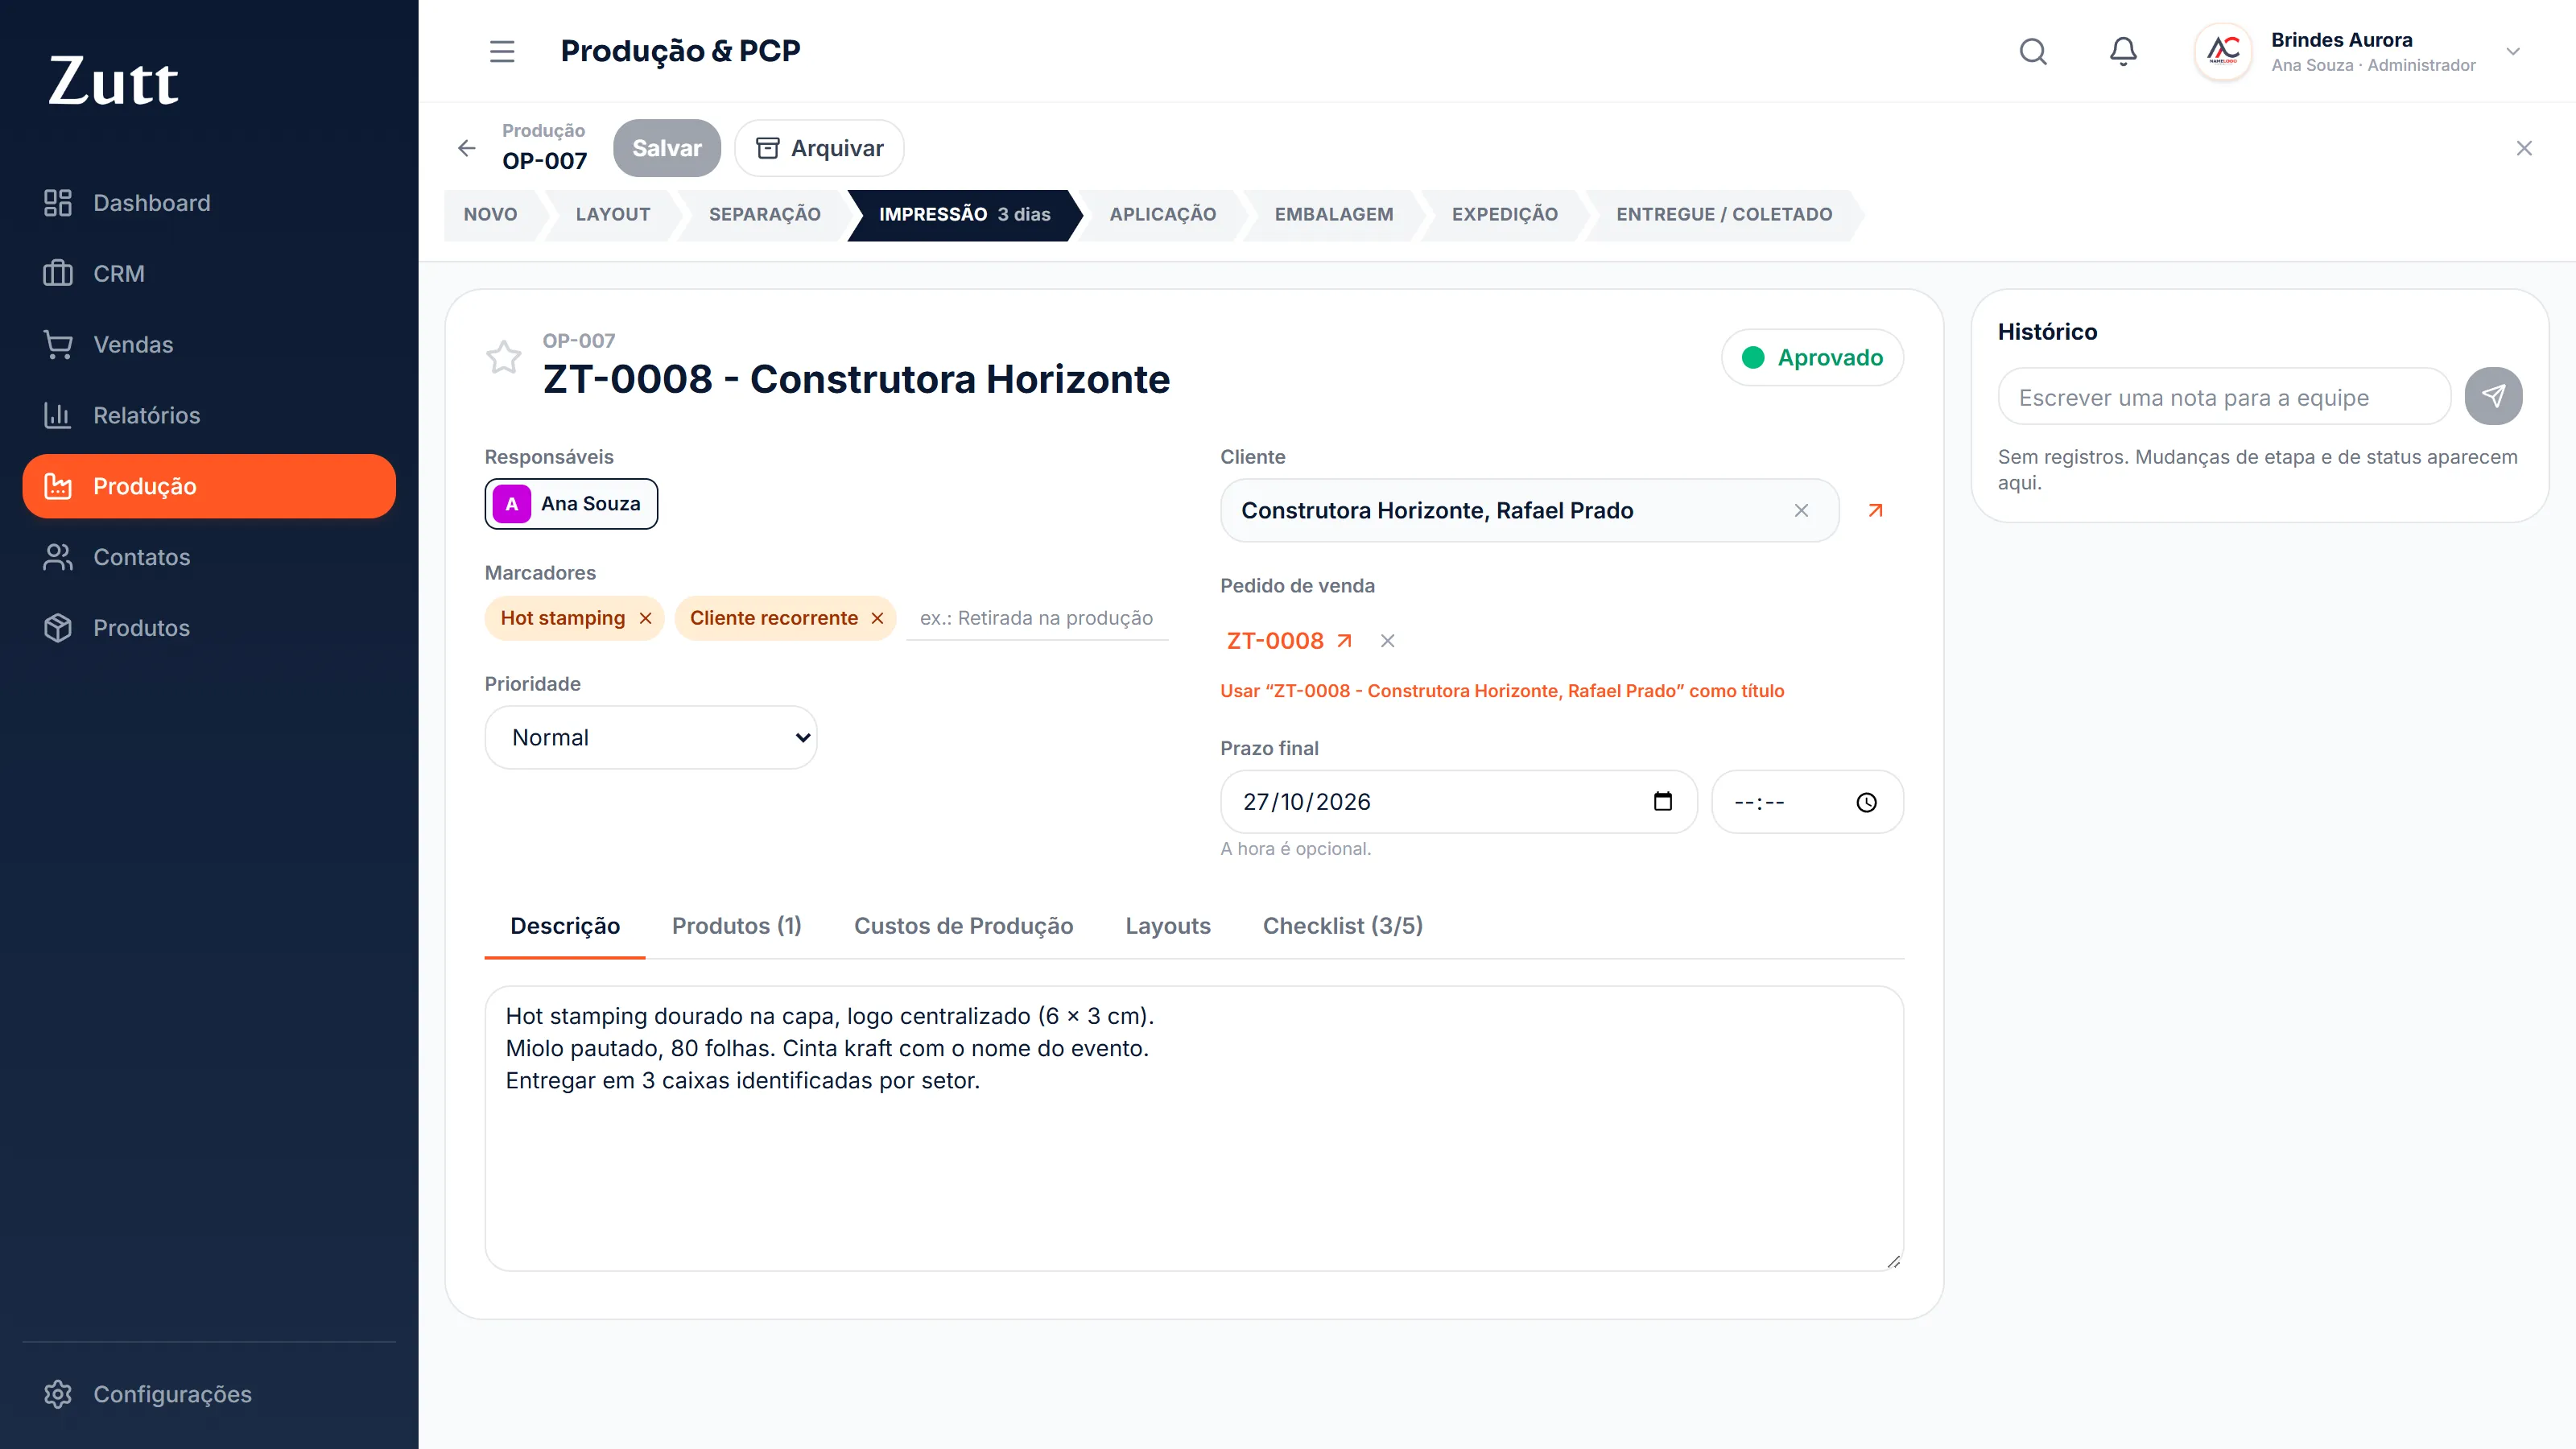Viewport: 2576px width, 1449px height.
Task: Close the OP-007 detail panel
Action: pyautogui.click(x=2524, y=148)
